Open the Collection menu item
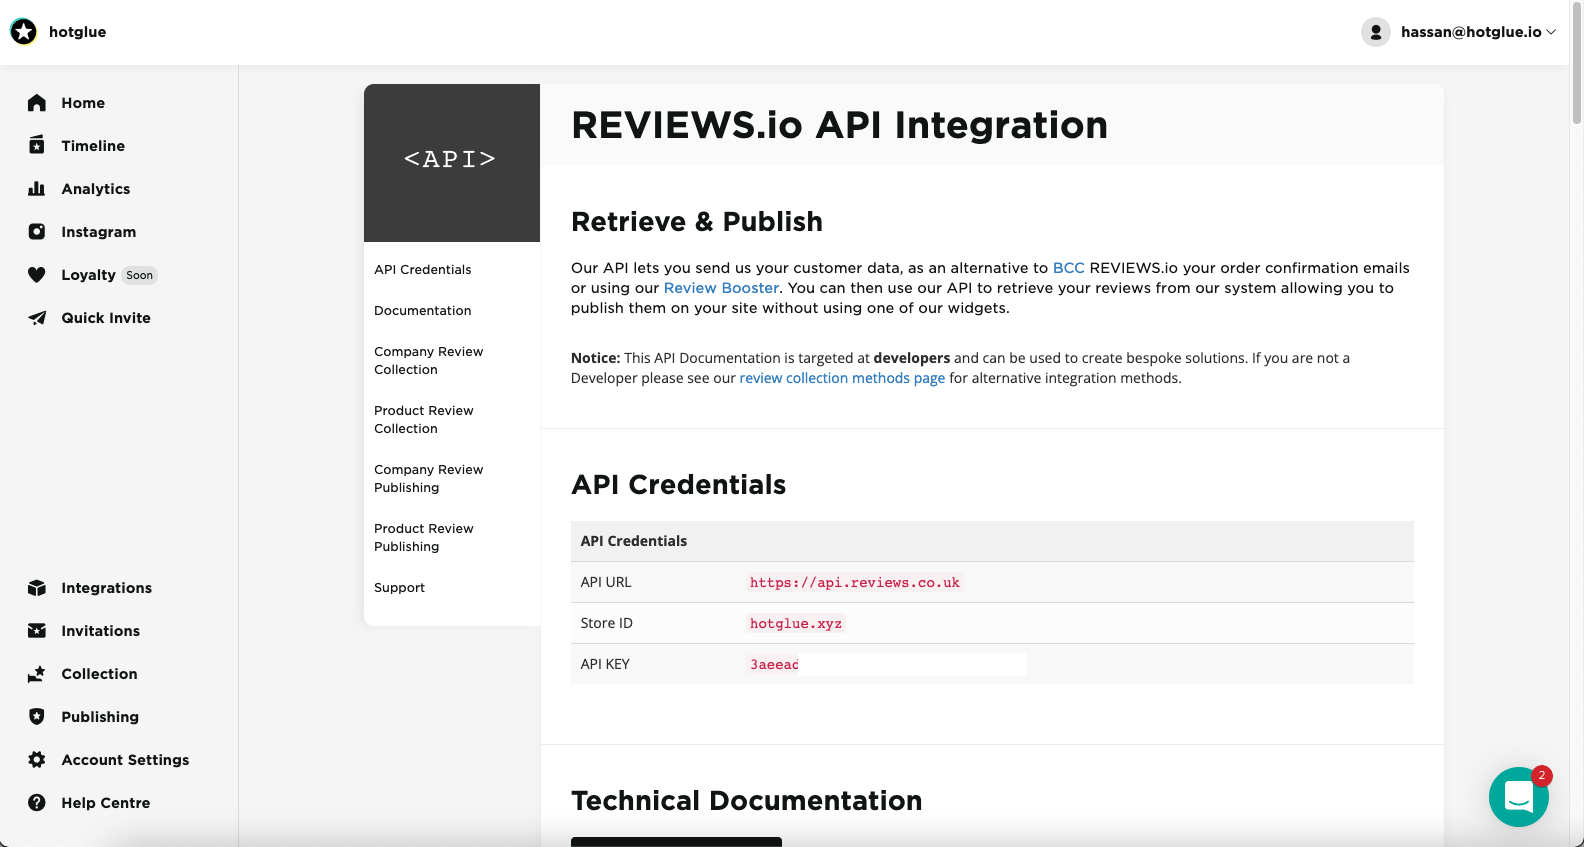Image resolution: width=1584 pixels, height=847 pixels. click(100, 674)
